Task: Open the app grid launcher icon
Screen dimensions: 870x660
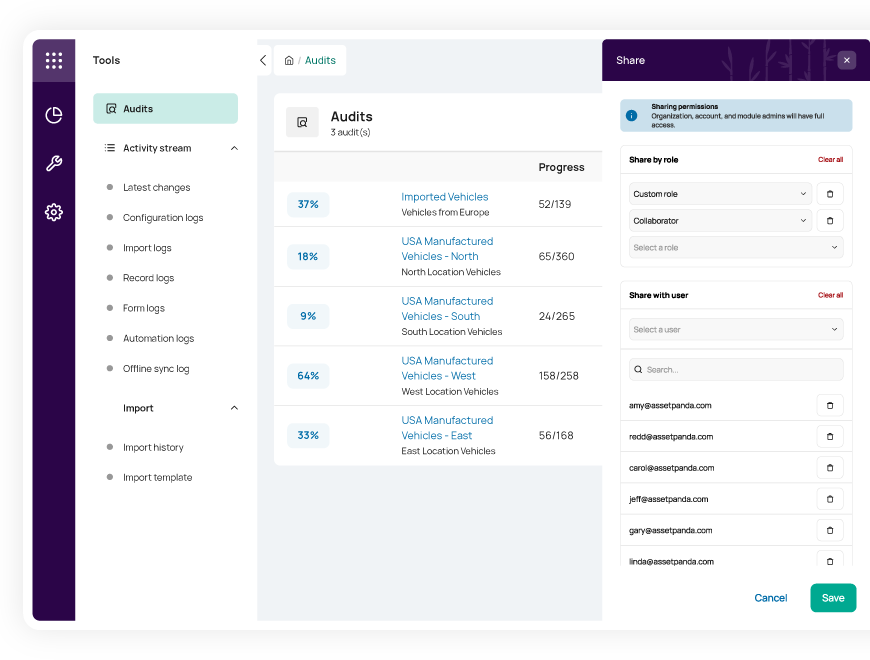Action: coord(54,60)
